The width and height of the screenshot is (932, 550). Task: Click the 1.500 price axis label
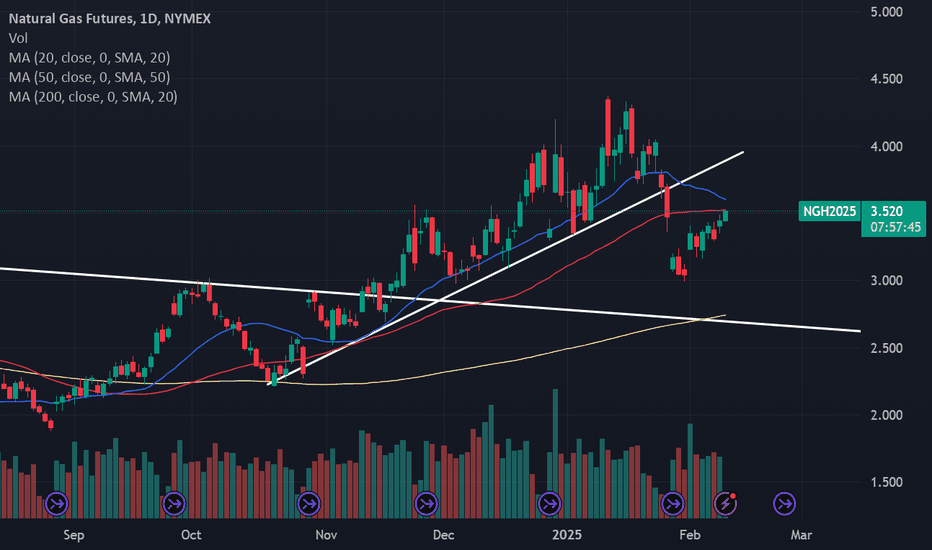886,482
